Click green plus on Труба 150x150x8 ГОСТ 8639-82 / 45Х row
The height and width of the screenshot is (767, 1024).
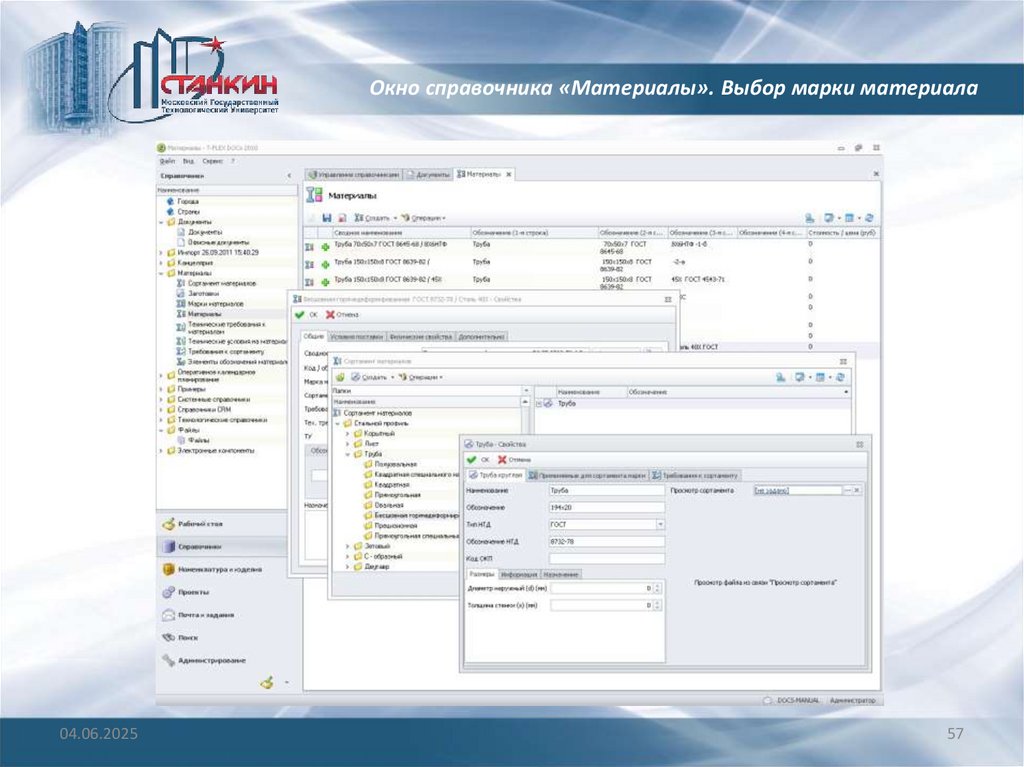[x=325, y=282]
